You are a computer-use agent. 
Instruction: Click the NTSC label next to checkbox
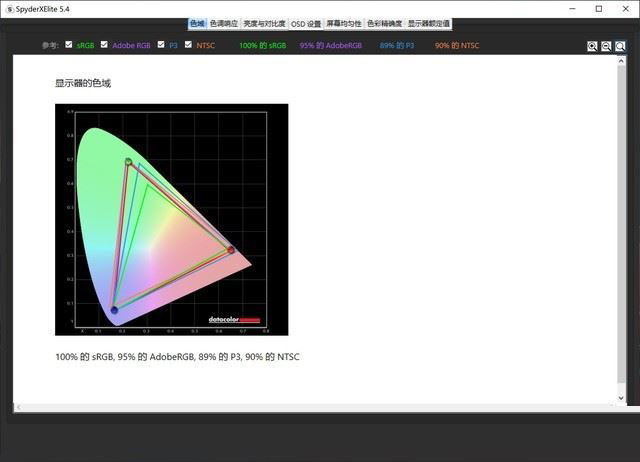pos(205,45)
